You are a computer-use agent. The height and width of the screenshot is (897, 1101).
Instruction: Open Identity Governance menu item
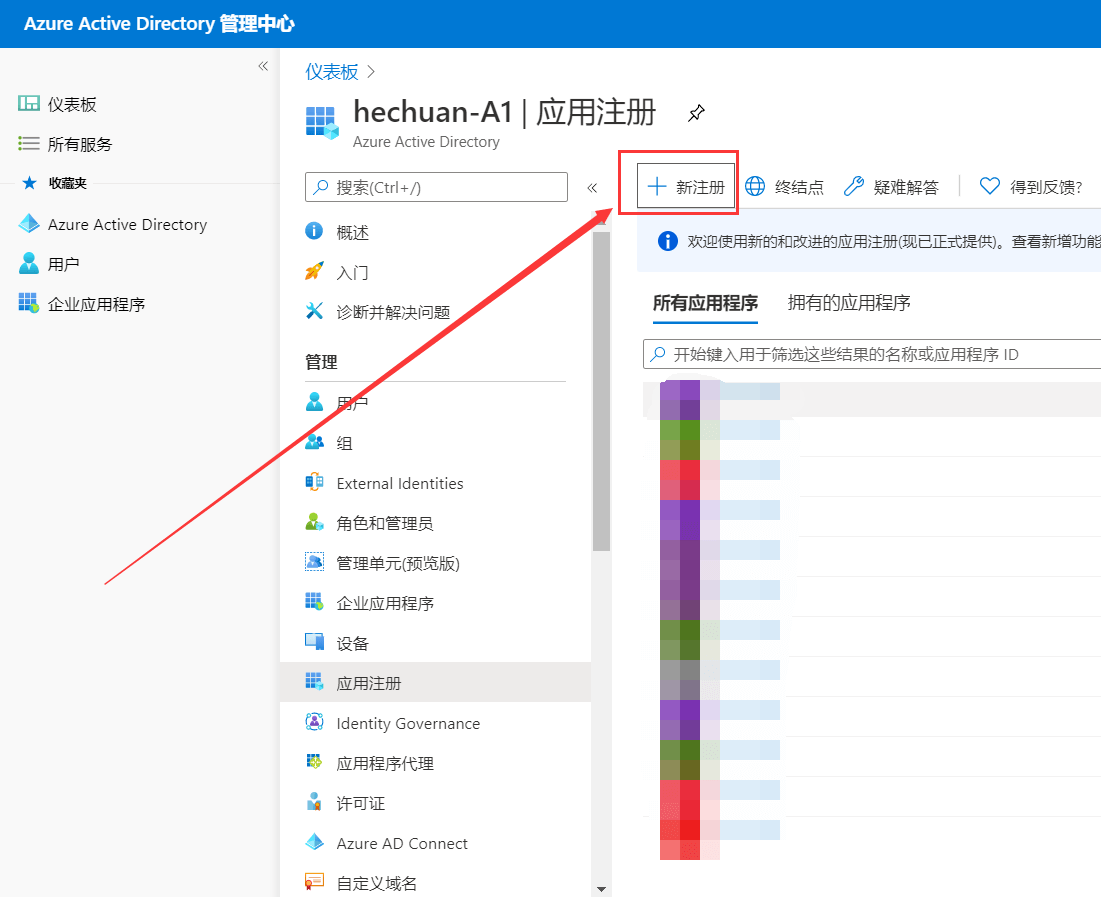pyautogui.click(x=408, y=724)
